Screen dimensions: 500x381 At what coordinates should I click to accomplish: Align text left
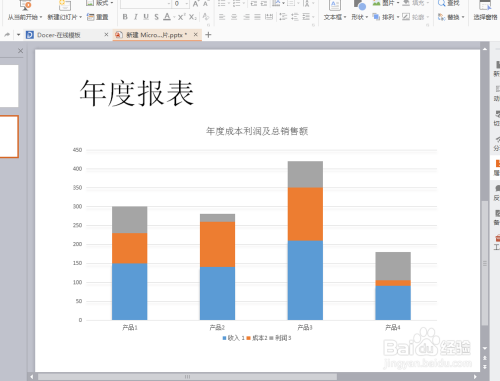point(222,17)
